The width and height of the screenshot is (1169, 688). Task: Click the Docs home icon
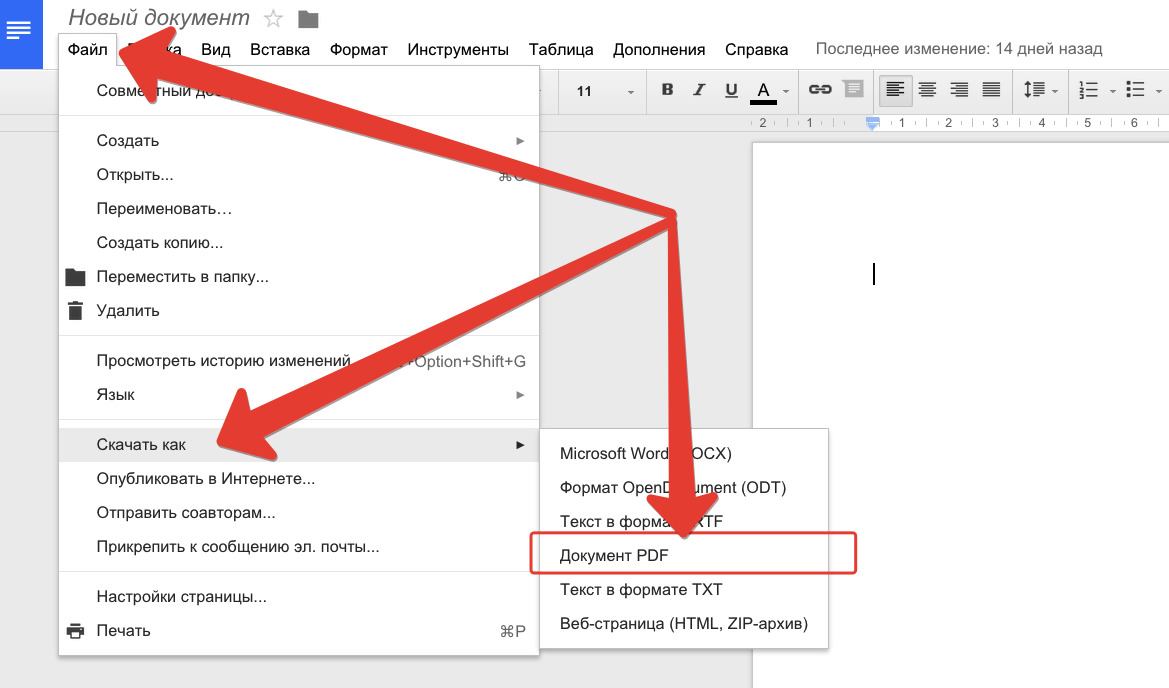[x=19, y=32]
